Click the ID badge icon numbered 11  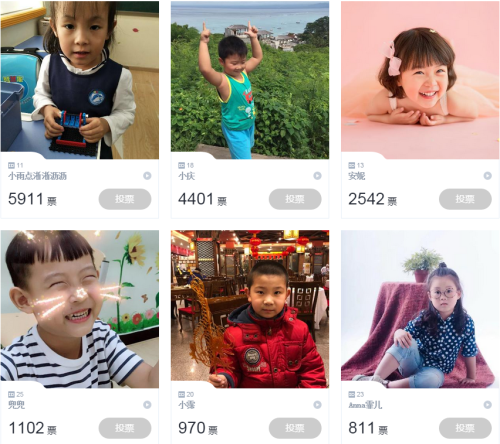11,165
